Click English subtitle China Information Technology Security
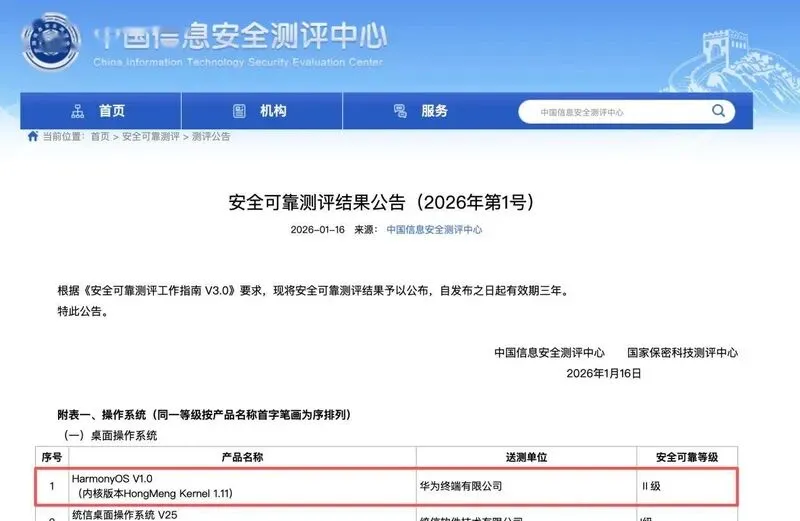Screen dimensions: 800x521 point(238,62)
